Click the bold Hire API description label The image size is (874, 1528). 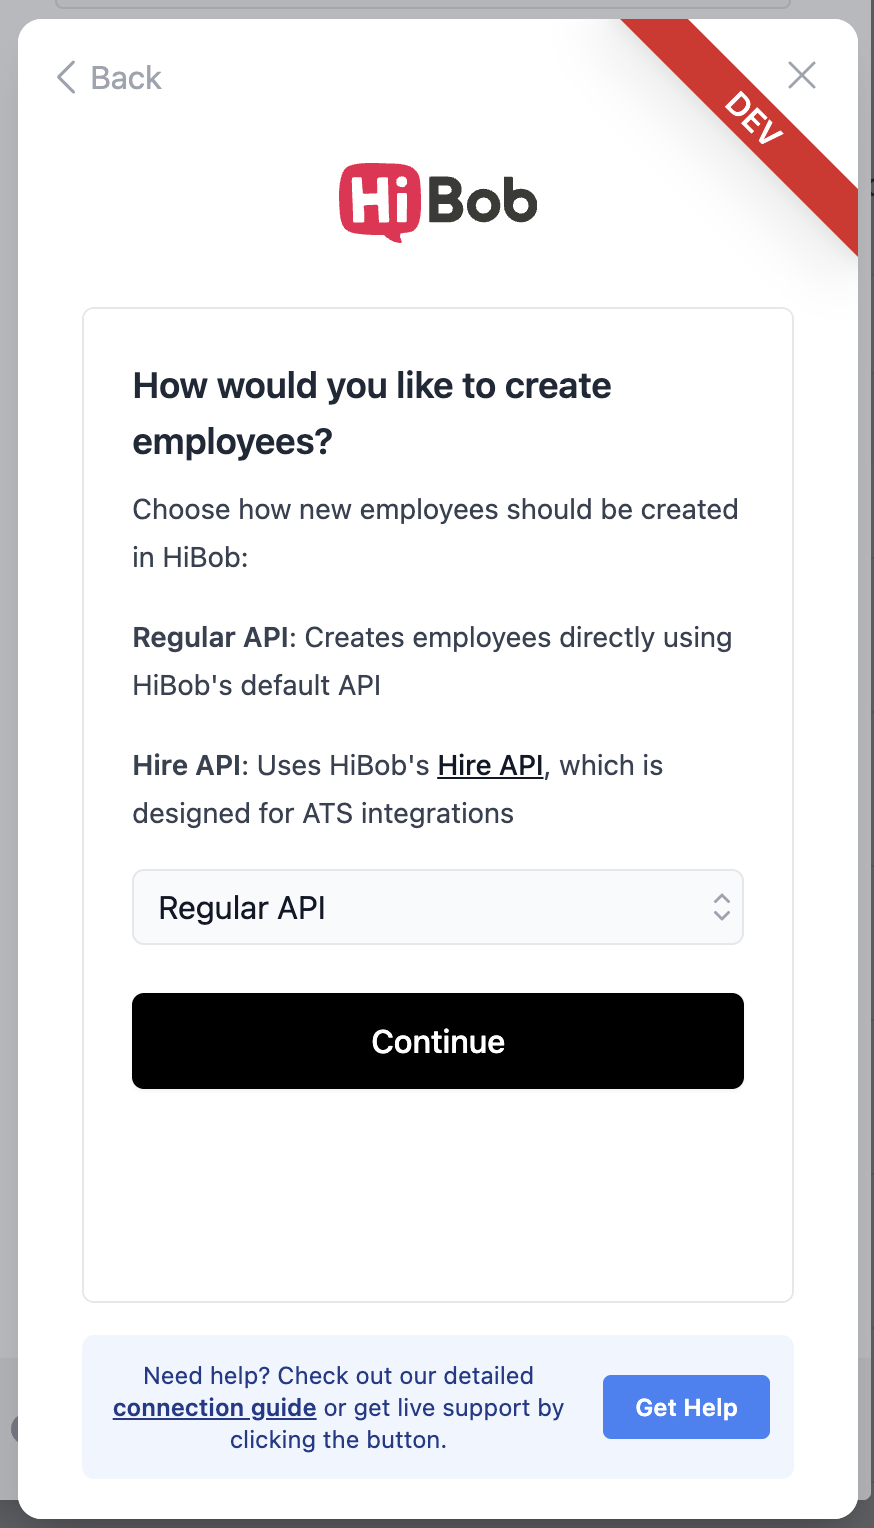187,765
